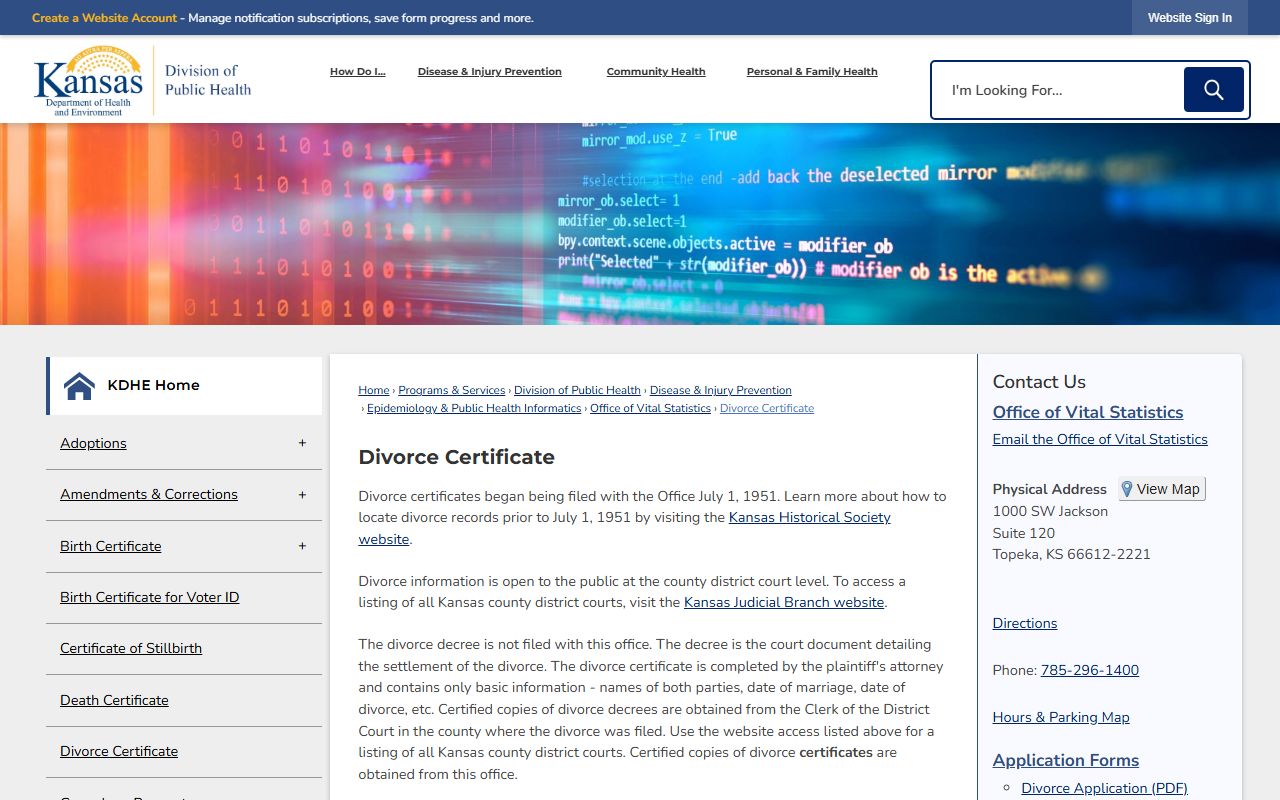Open the Kansas Judicial Branch website link
Screen dimensions: 1280x800
[784, 602]
